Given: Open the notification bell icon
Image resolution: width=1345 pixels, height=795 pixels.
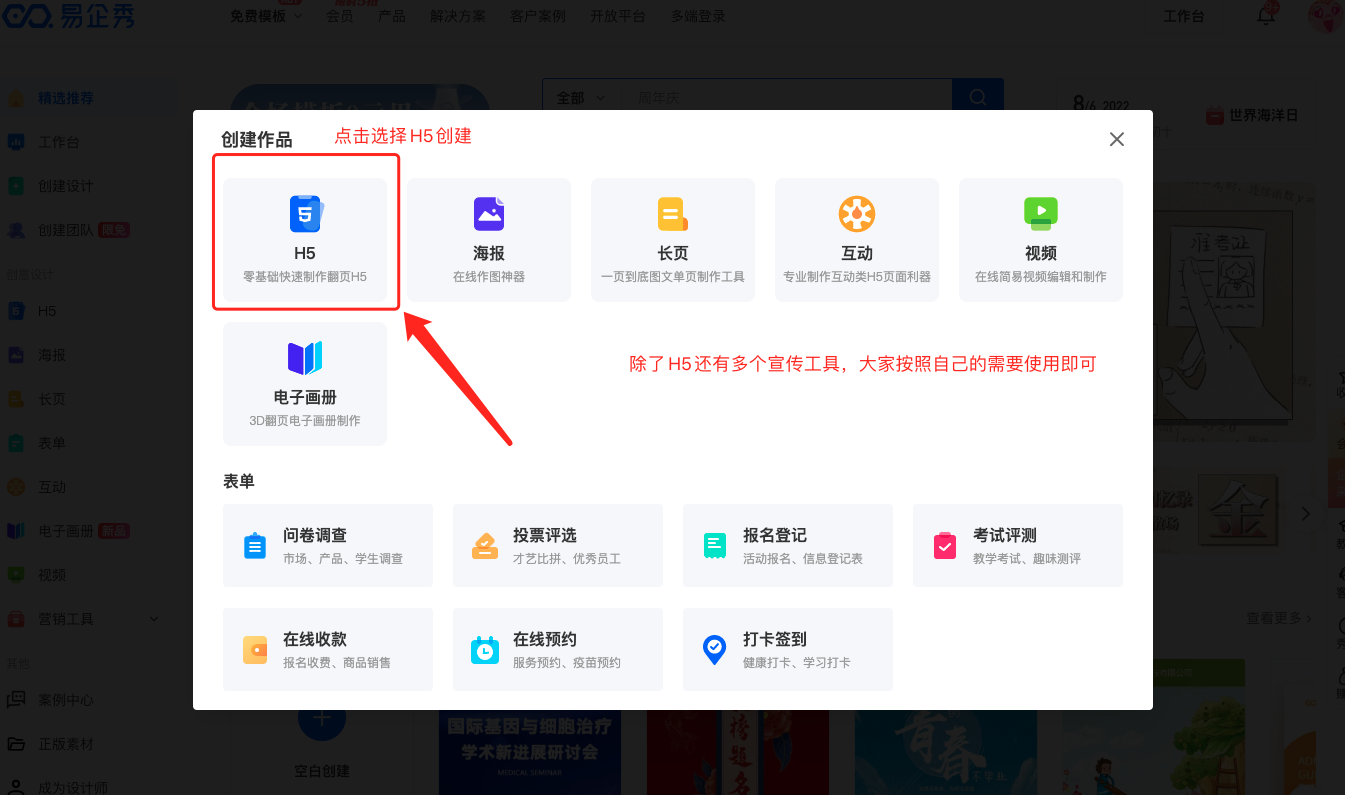Looking at the screenshot, I should 1266,15.
